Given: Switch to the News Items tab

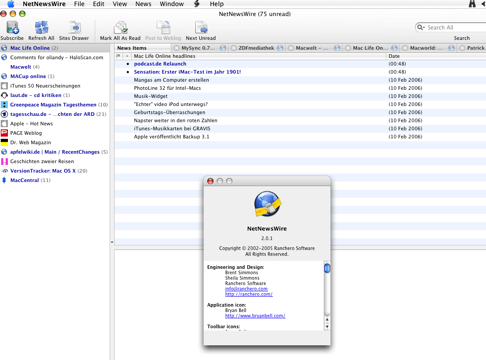Looking at the screenshot, I should point(144,48).
